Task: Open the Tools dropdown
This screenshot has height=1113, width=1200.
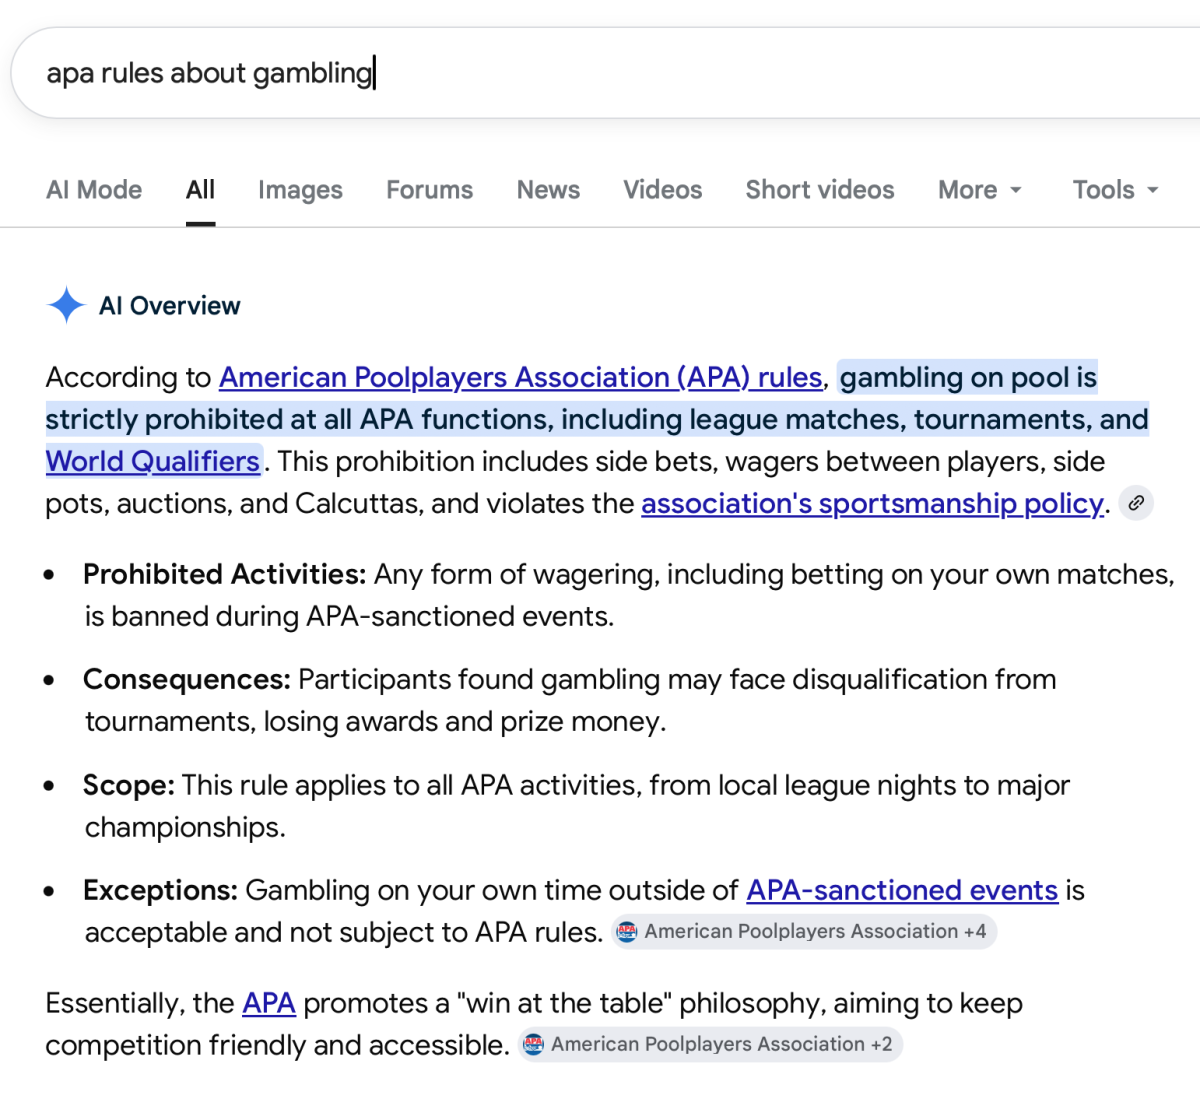Action: coord(1114,190)
